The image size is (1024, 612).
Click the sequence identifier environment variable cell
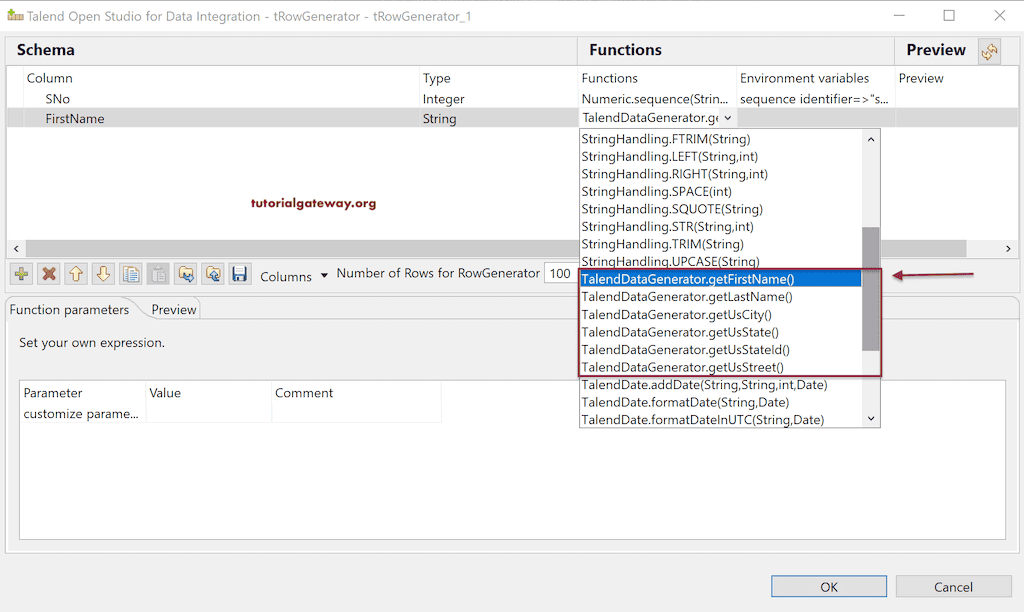point(814,99)
